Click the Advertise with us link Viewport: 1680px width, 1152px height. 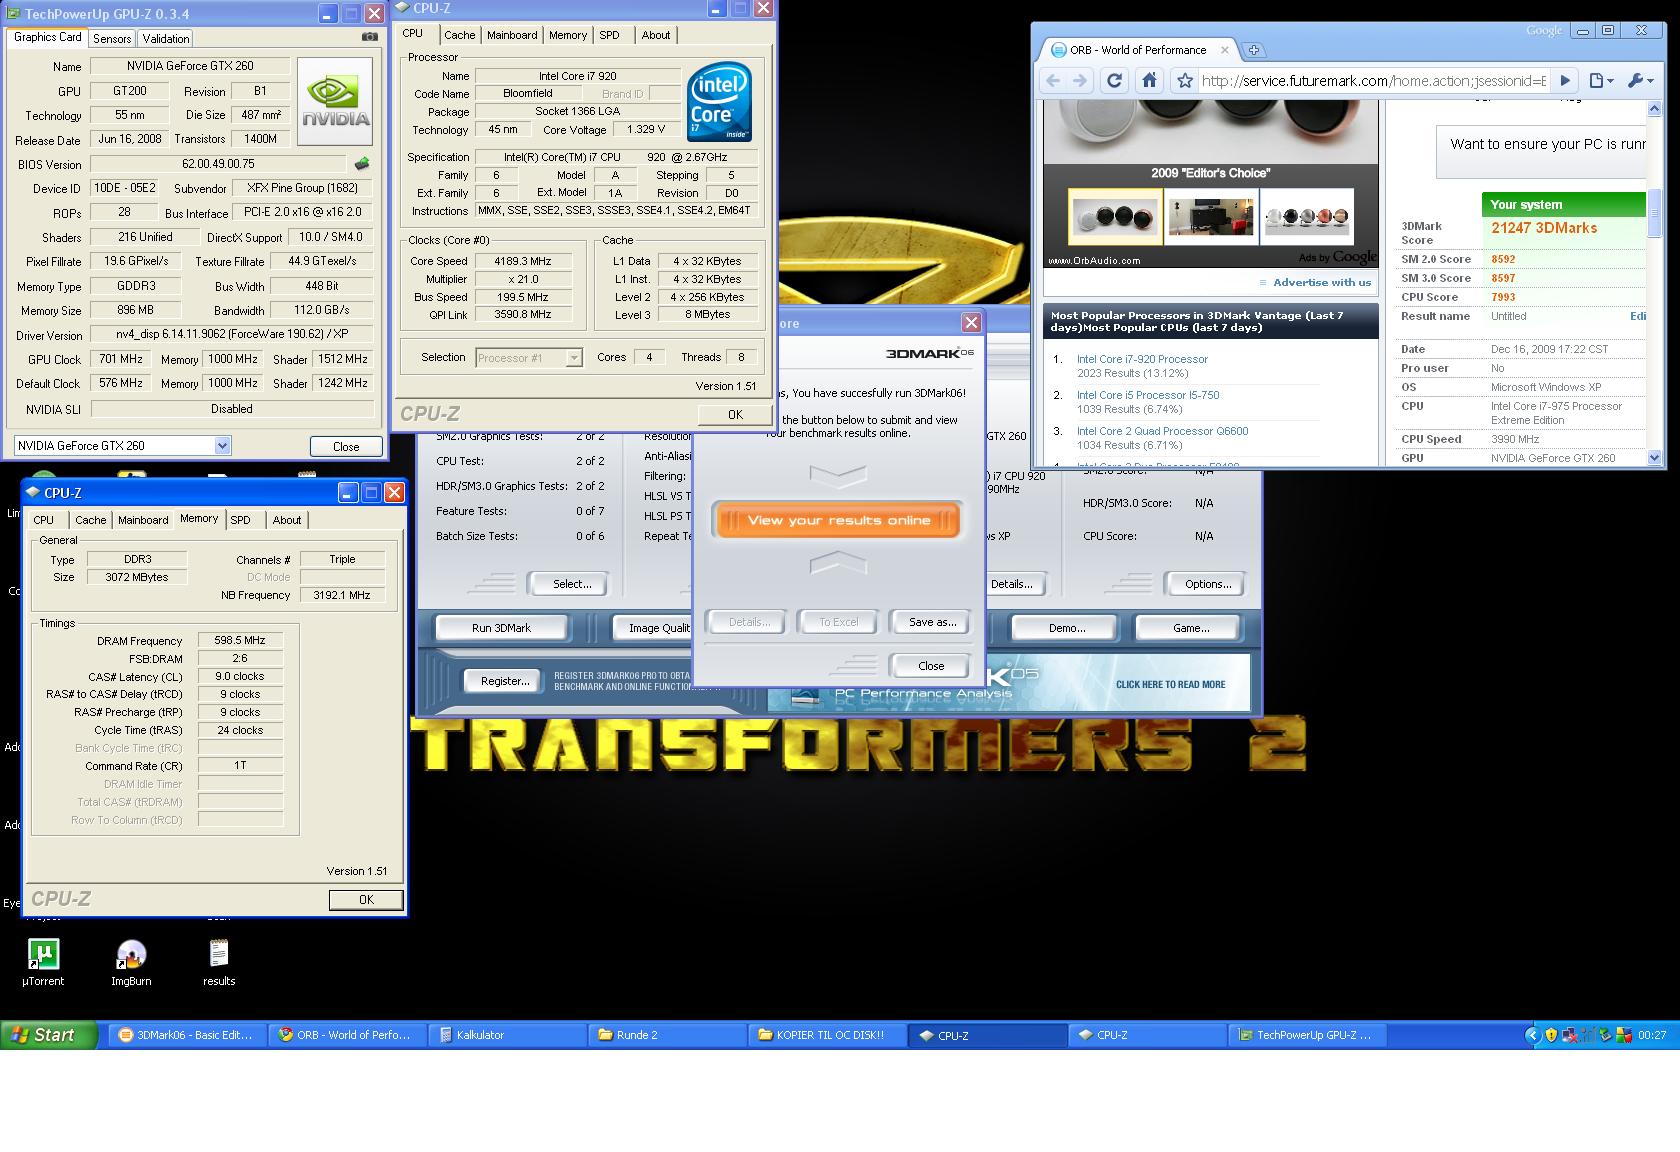tap(1322, 282)
